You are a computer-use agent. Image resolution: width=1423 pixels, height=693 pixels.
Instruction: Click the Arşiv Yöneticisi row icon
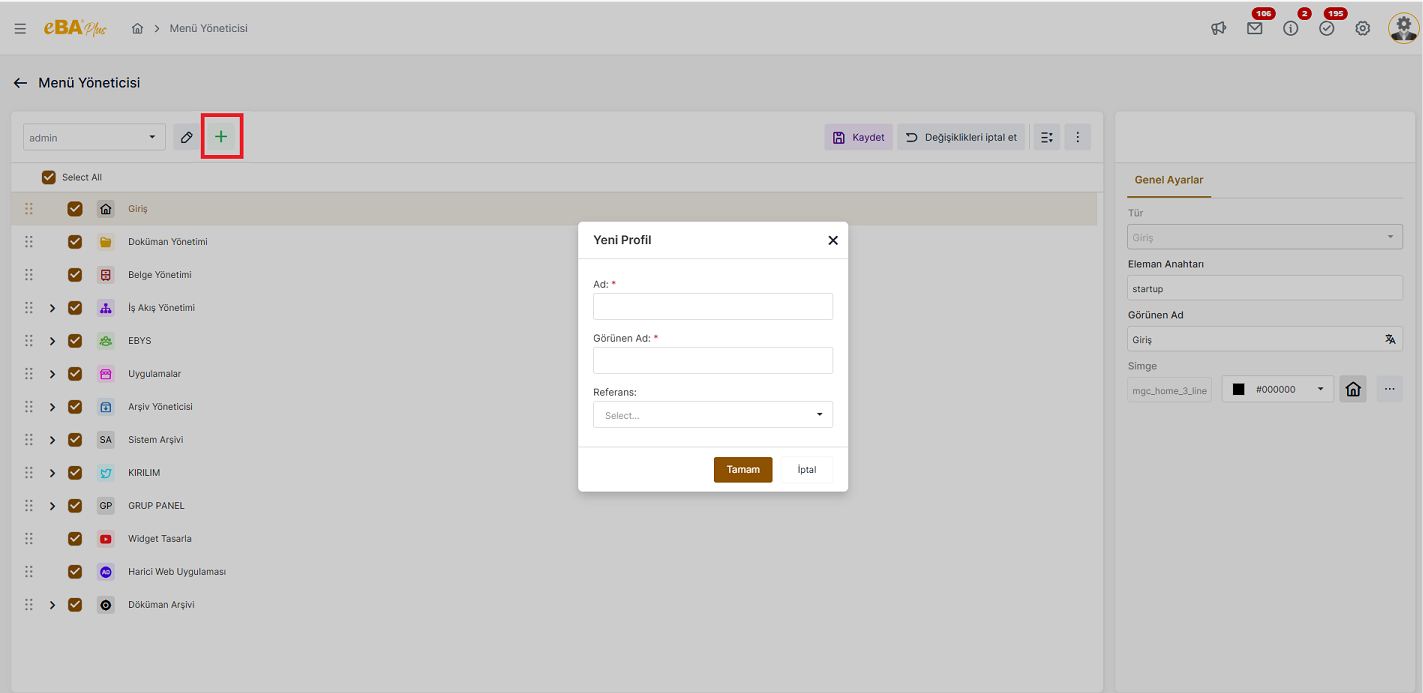[x=106, y=407]
